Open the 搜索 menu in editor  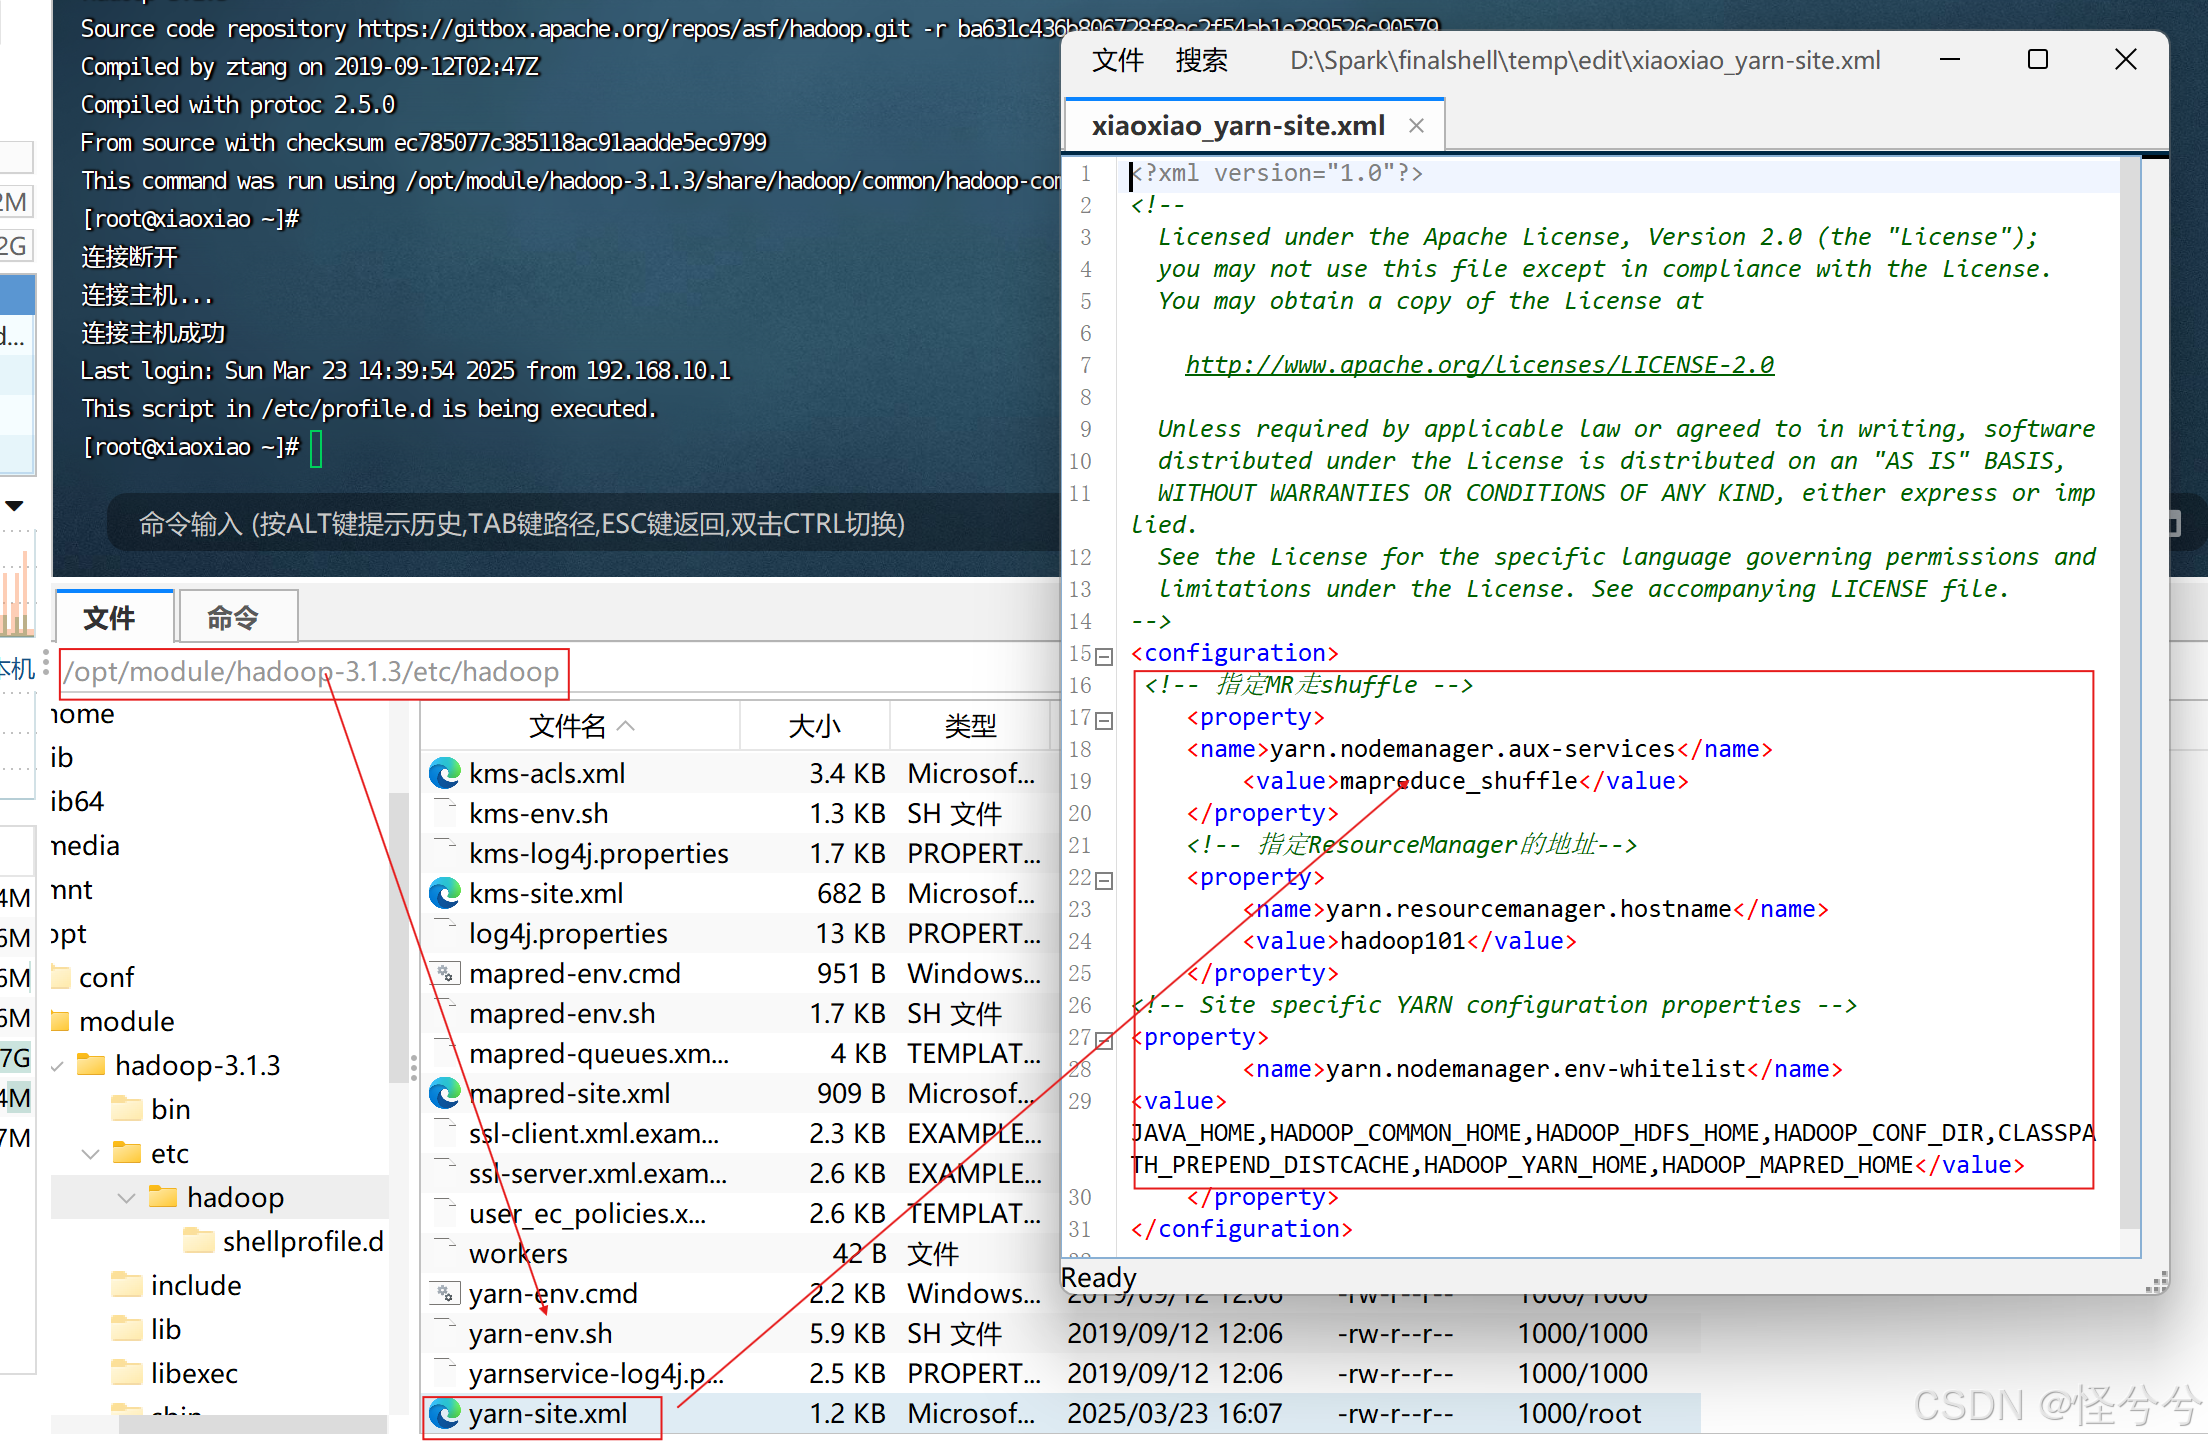1201,61
